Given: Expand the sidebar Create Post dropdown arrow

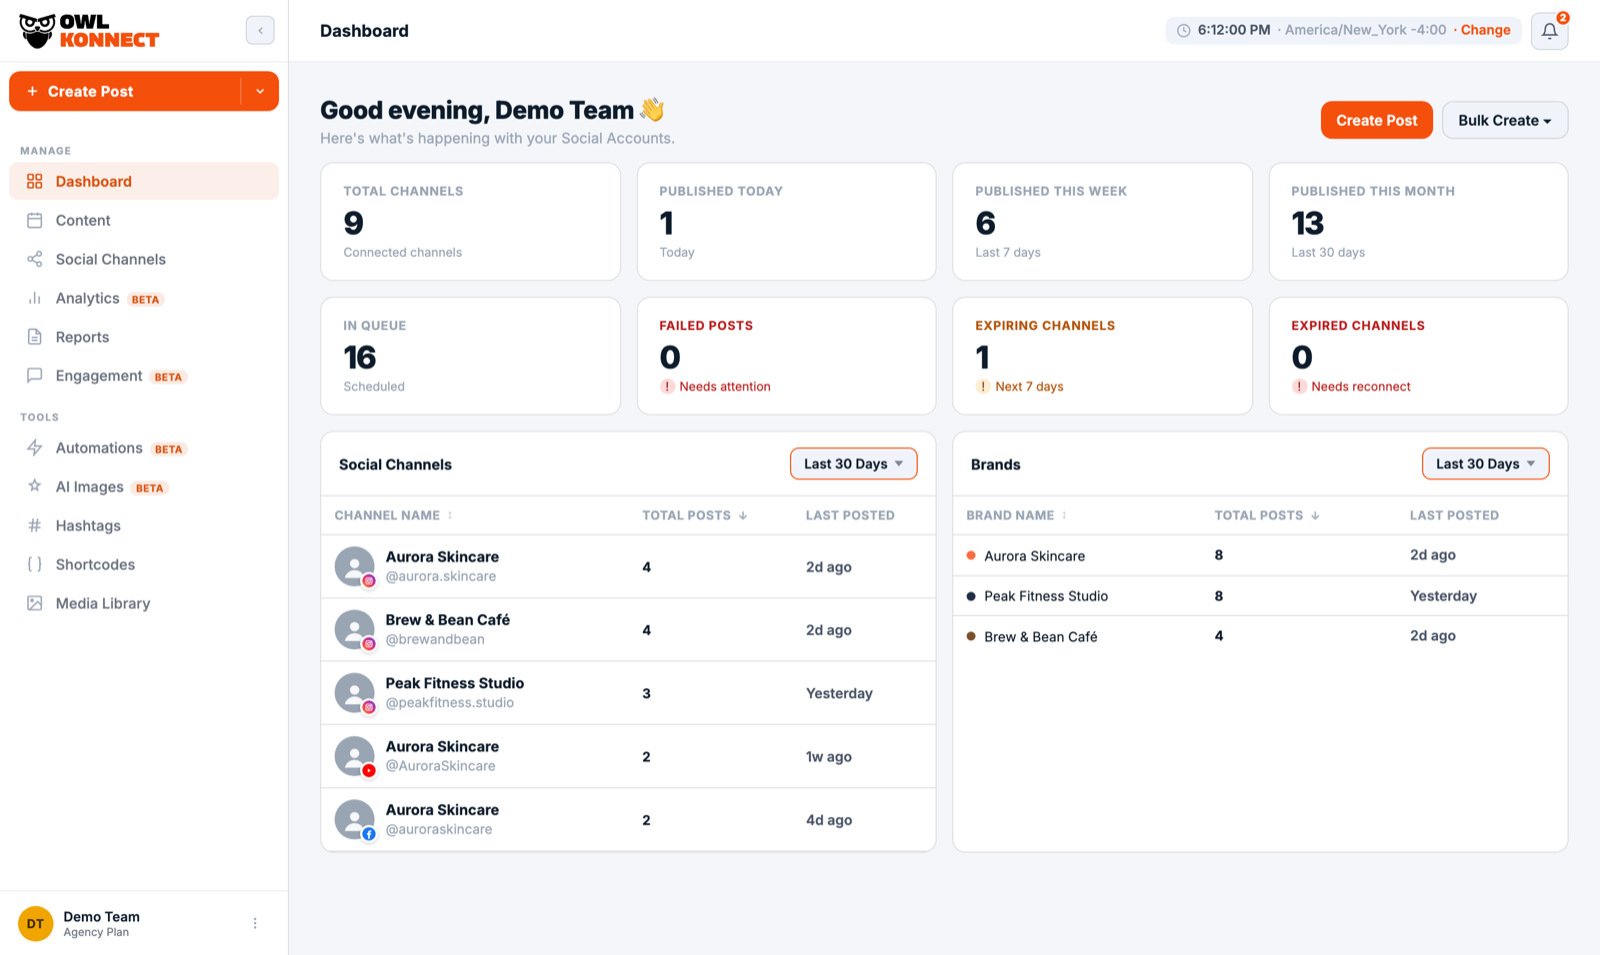Looking at the screenshot, I should click(x=260, y=91).
